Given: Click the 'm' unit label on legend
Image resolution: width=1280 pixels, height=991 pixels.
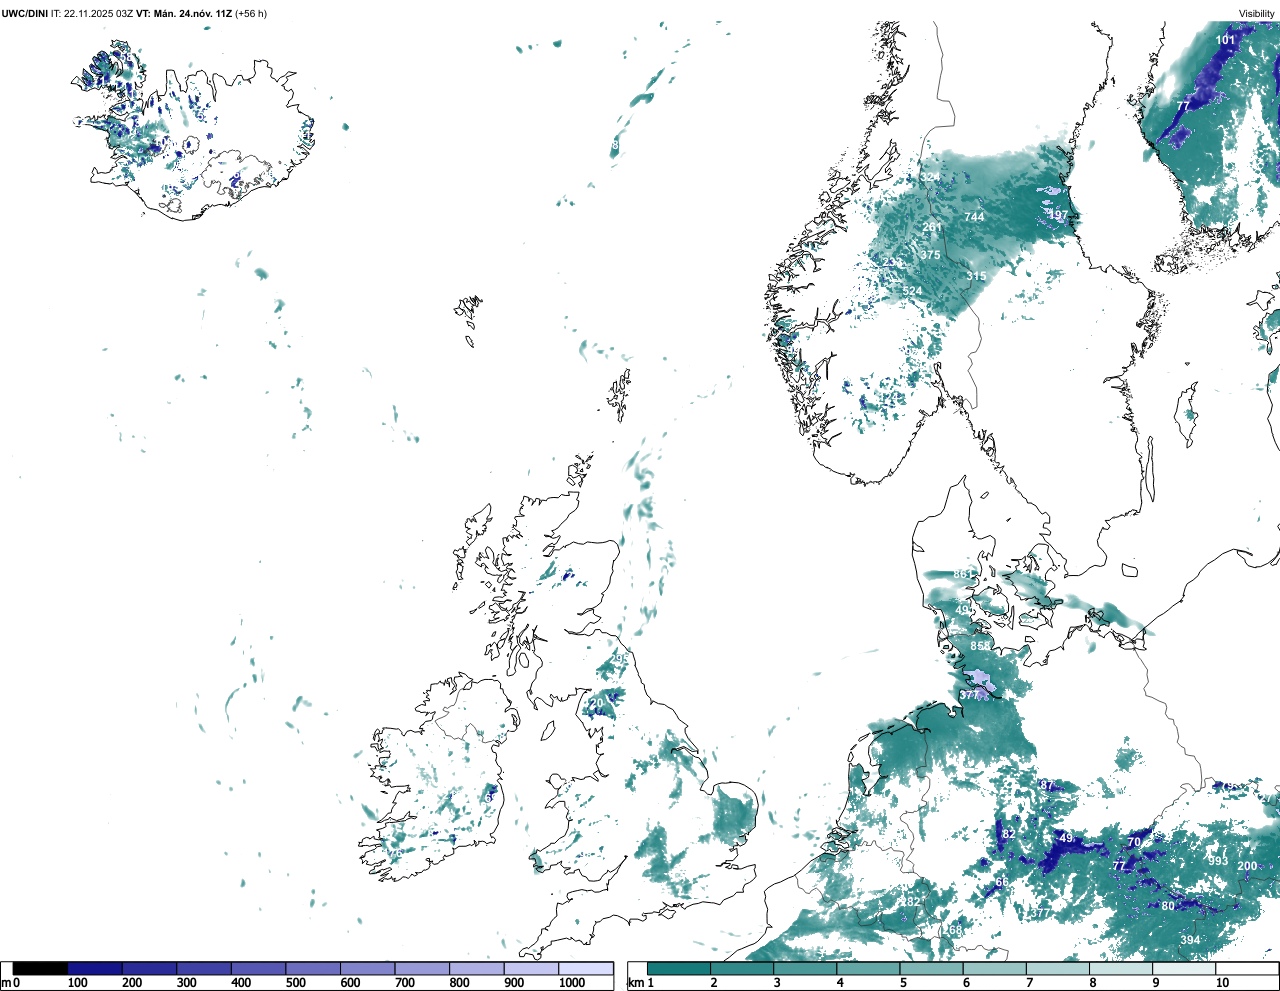Looking at the screenshot, I should point(5,983).
